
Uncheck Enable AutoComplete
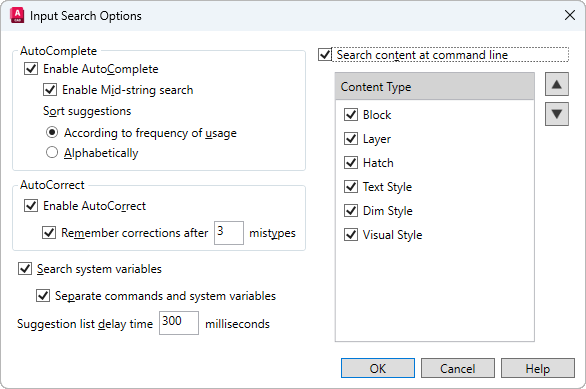[31, 69]
